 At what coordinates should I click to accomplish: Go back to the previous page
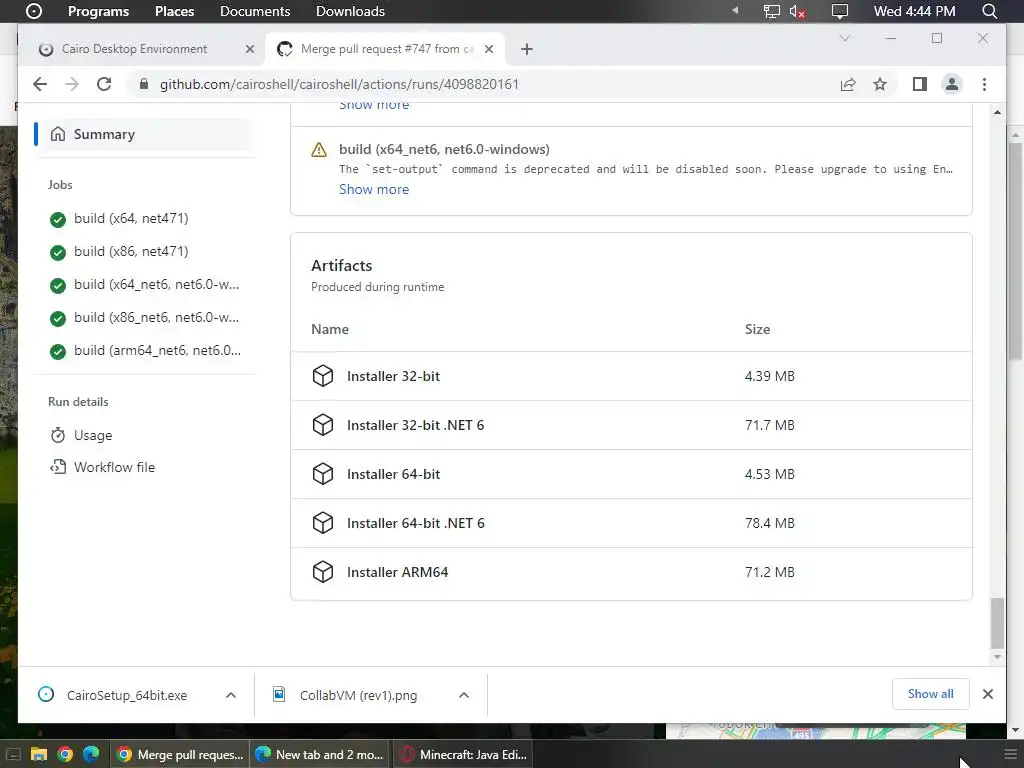(40, 84)
